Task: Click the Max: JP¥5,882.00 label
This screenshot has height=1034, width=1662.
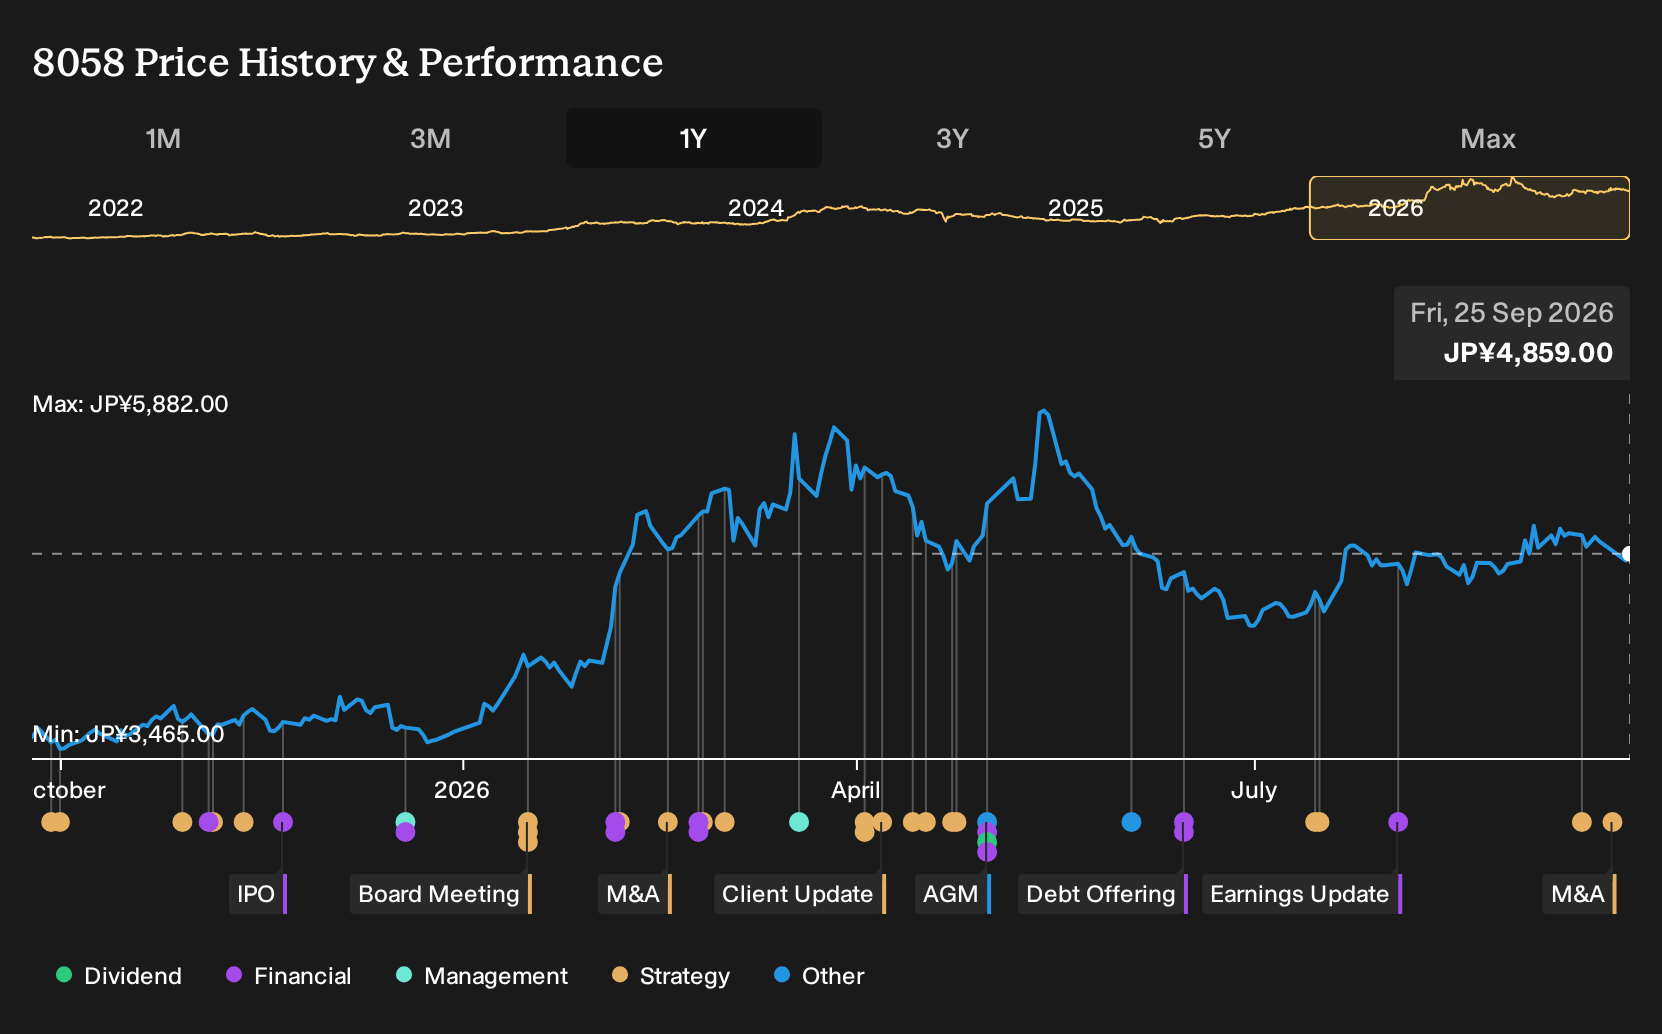Action: (x=130, y=404)
